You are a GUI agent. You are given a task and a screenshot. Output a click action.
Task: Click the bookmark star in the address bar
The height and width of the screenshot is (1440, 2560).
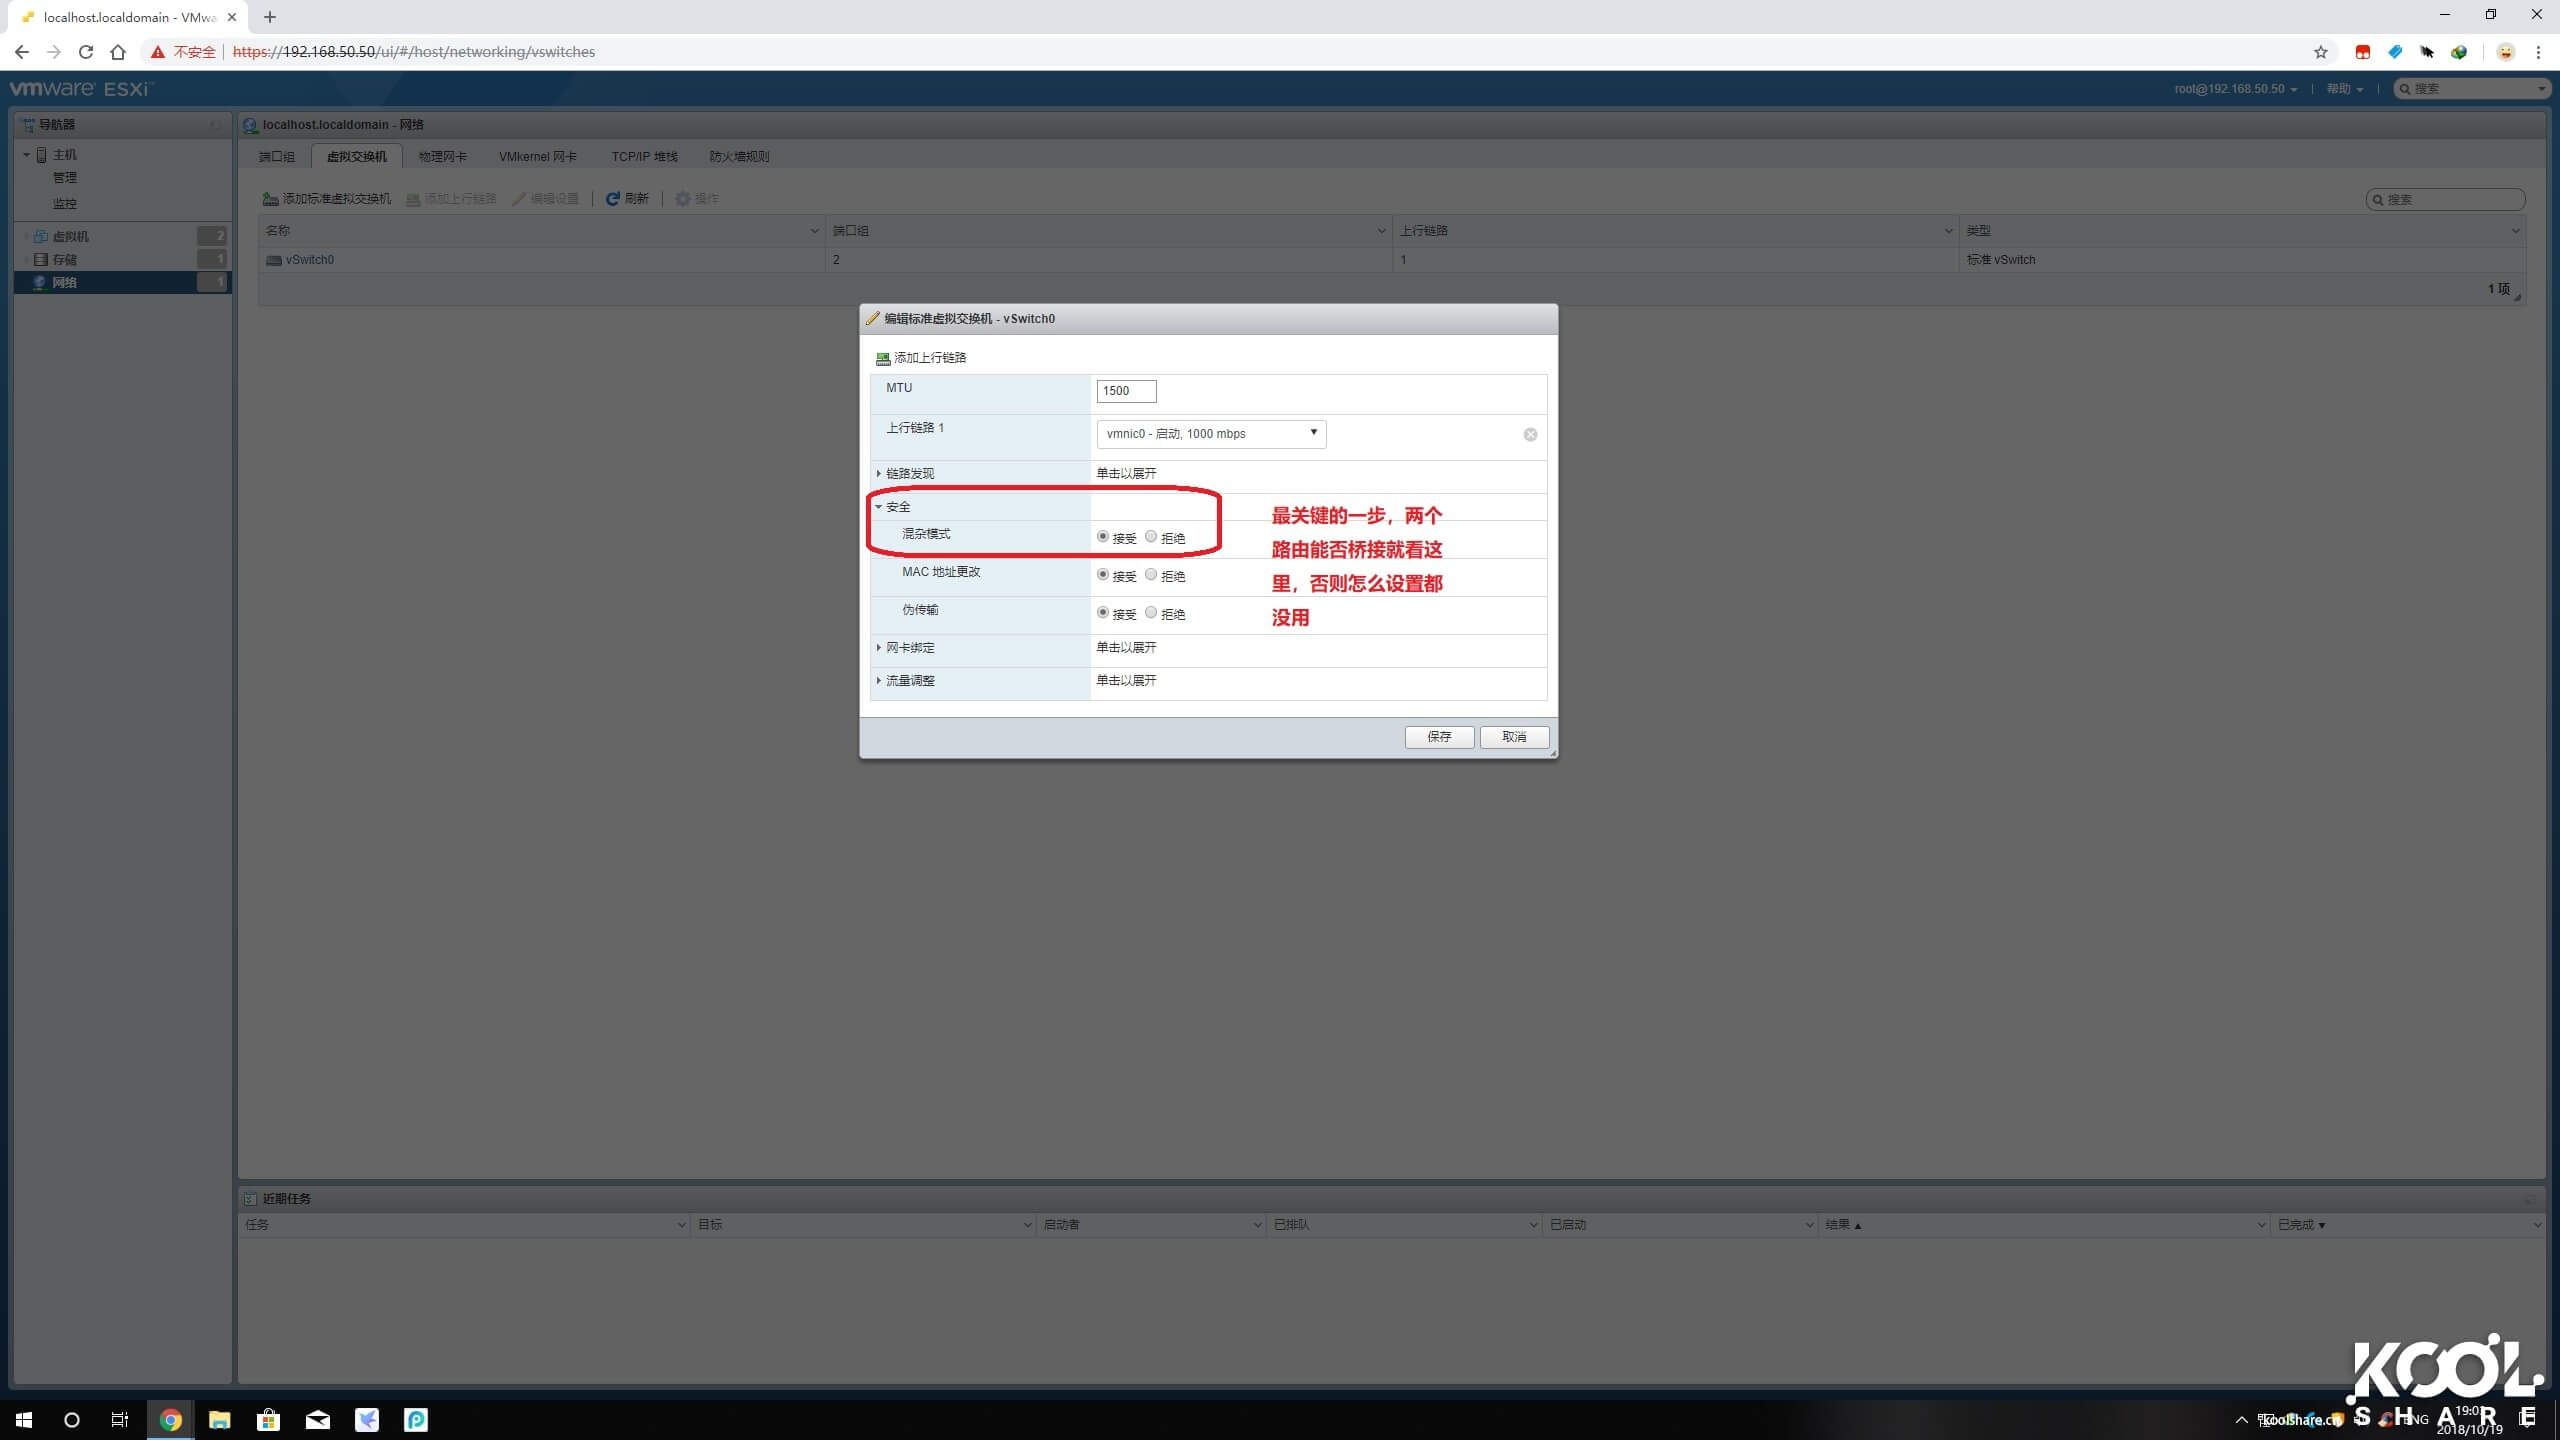(x=2319, y=51)
